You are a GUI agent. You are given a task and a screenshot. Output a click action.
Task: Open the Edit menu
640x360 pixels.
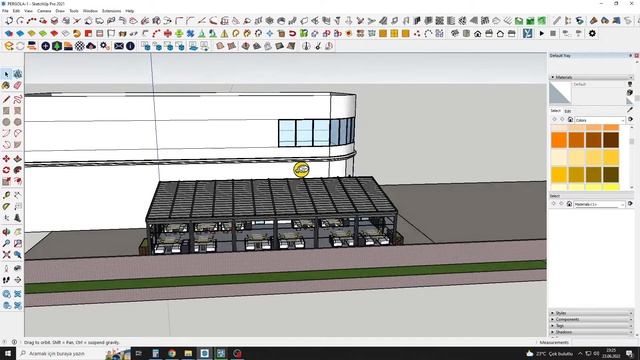point(16,11)
